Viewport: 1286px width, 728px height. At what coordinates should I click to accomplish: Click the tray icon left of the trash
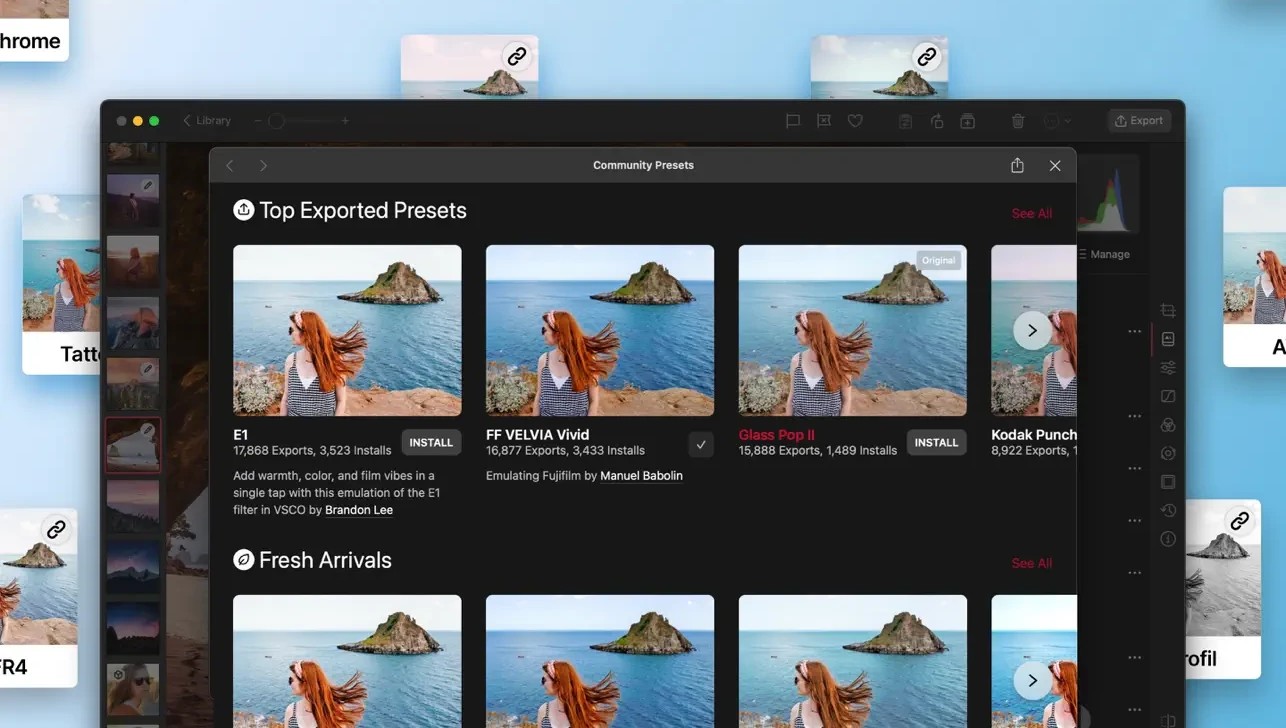(x=968, y=121)
